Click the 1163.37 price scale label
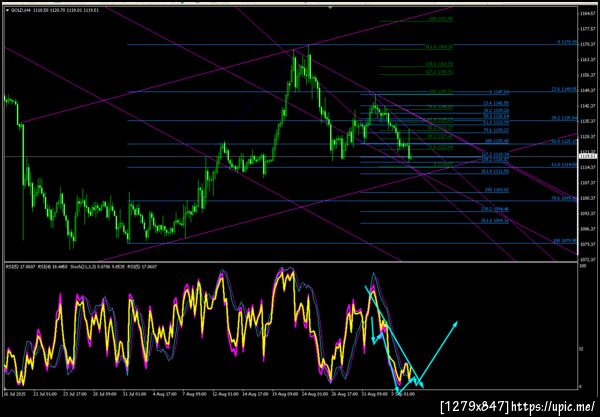600x417 pixels. (x=586, y=60)
